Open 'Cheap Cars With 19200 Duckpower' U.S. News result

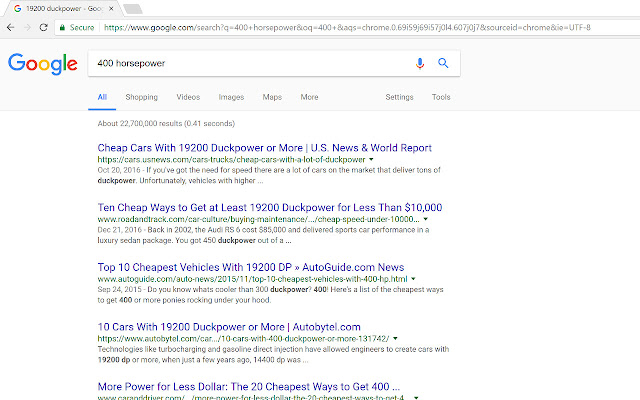point(264,148)
